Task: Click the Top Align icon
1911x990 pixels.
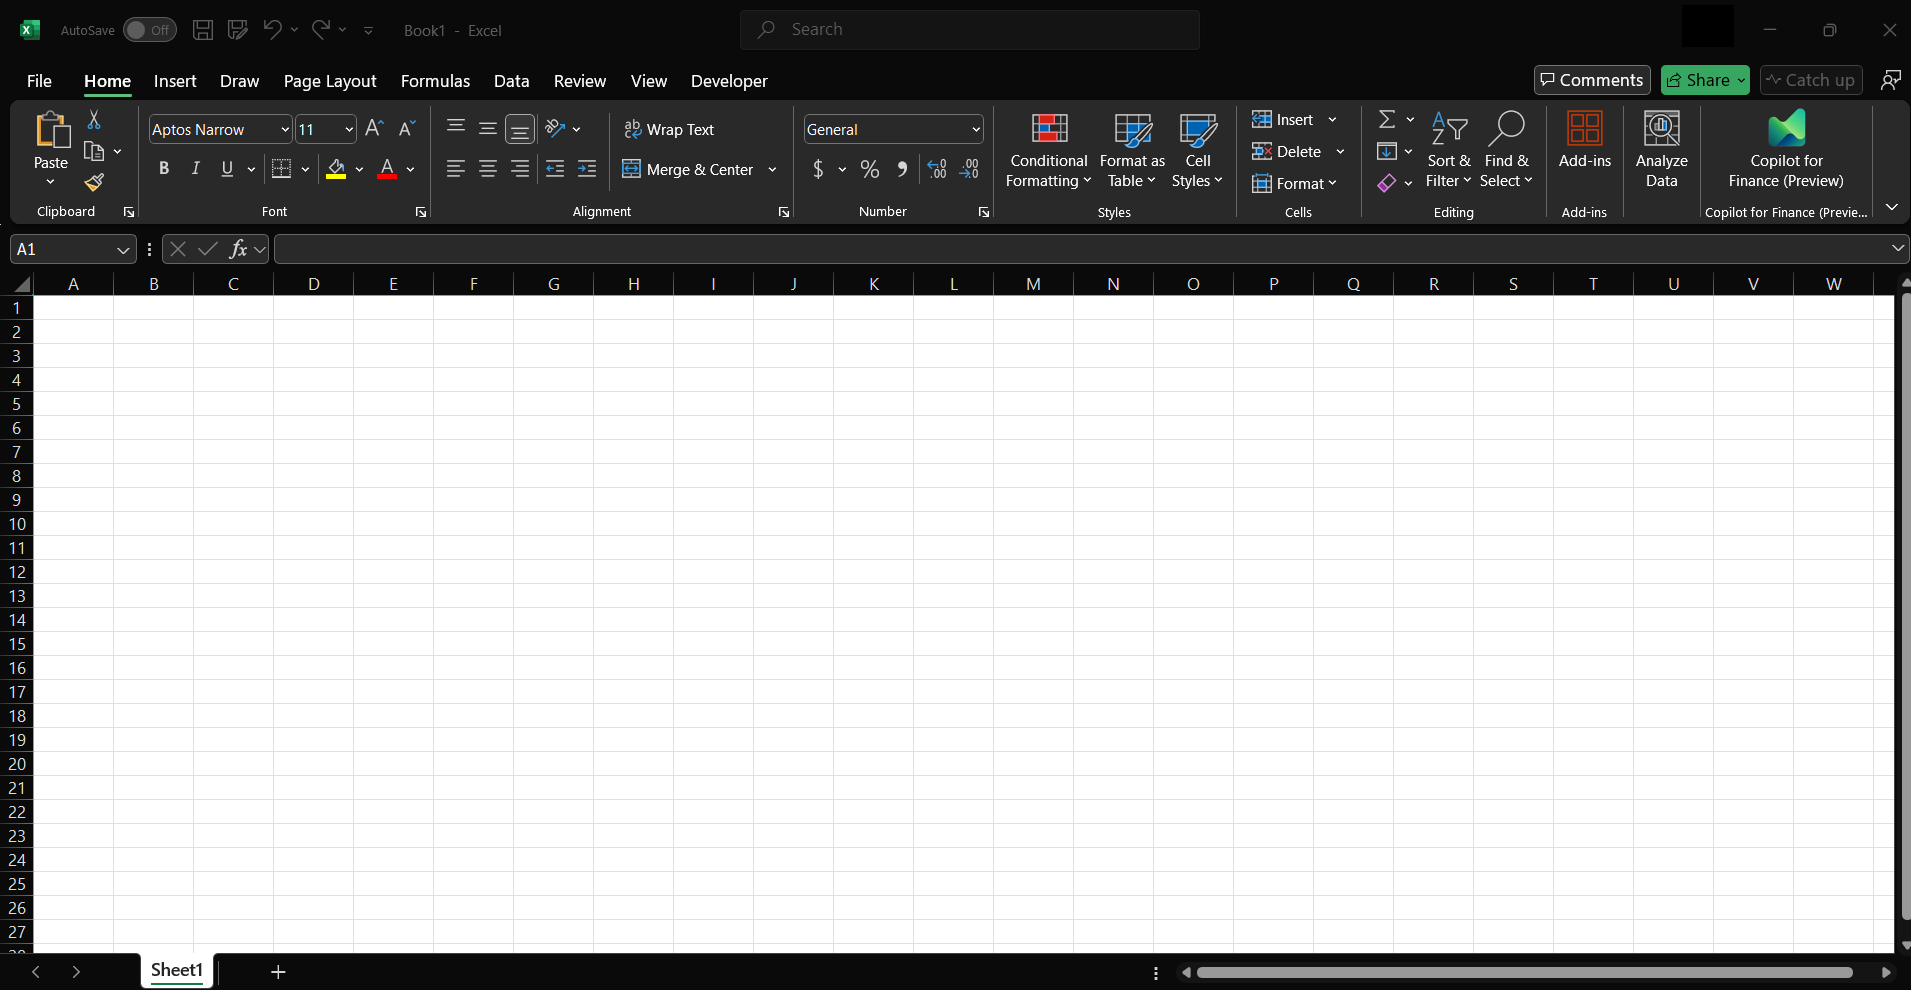Action: tap(456, 128)
